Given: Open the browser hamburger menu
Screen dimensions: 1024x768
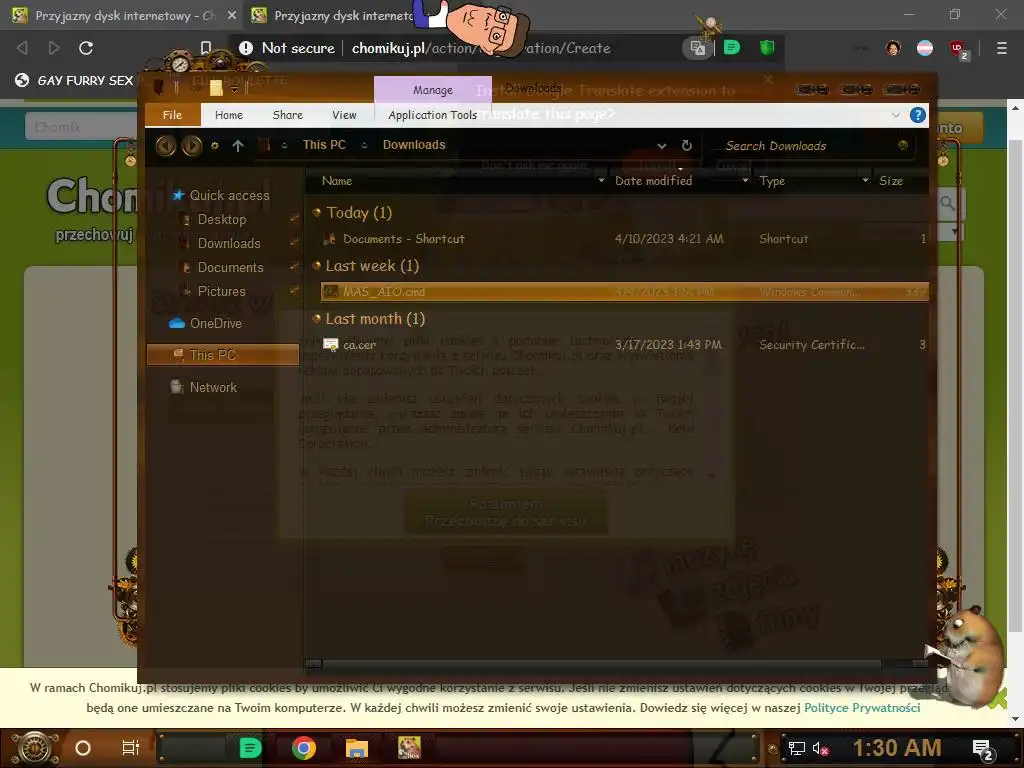Looking at the screenshot, I should tap(1001, 48).
